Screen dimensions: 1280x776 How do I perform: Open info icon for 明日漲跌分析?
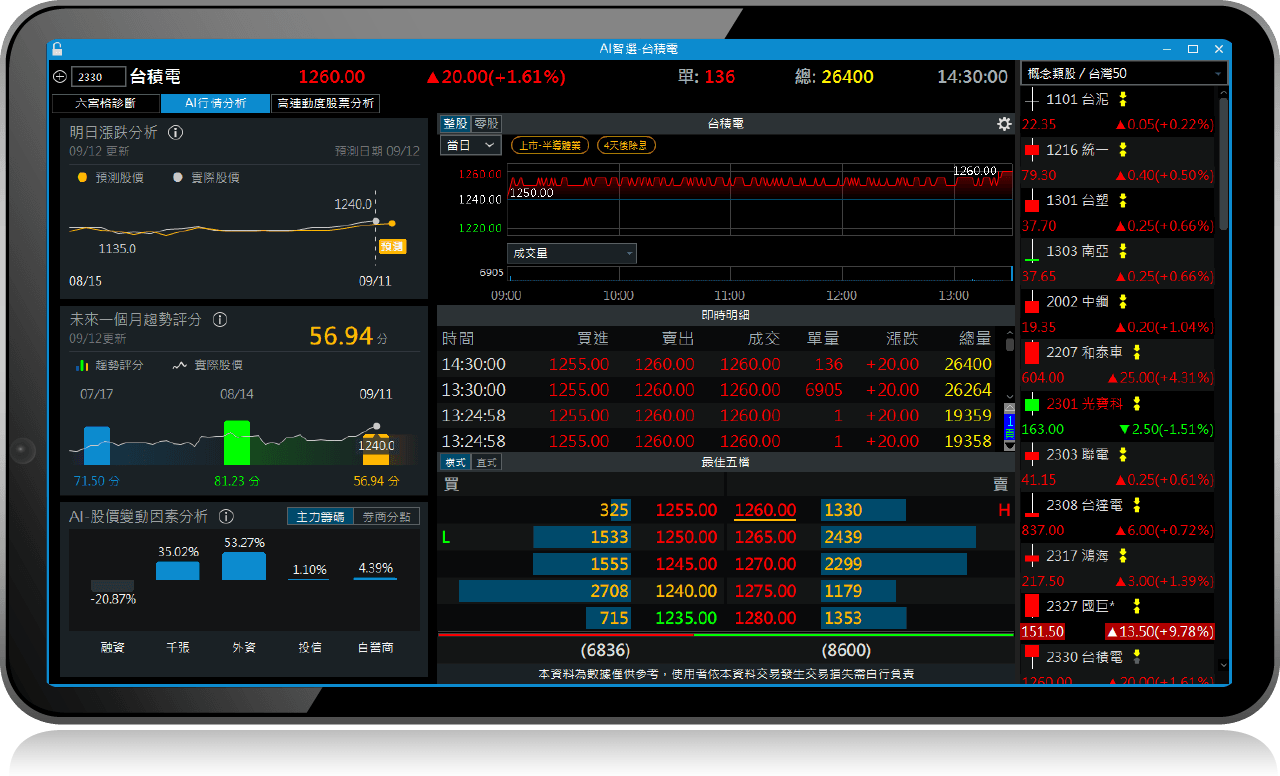tap(175, 132)
